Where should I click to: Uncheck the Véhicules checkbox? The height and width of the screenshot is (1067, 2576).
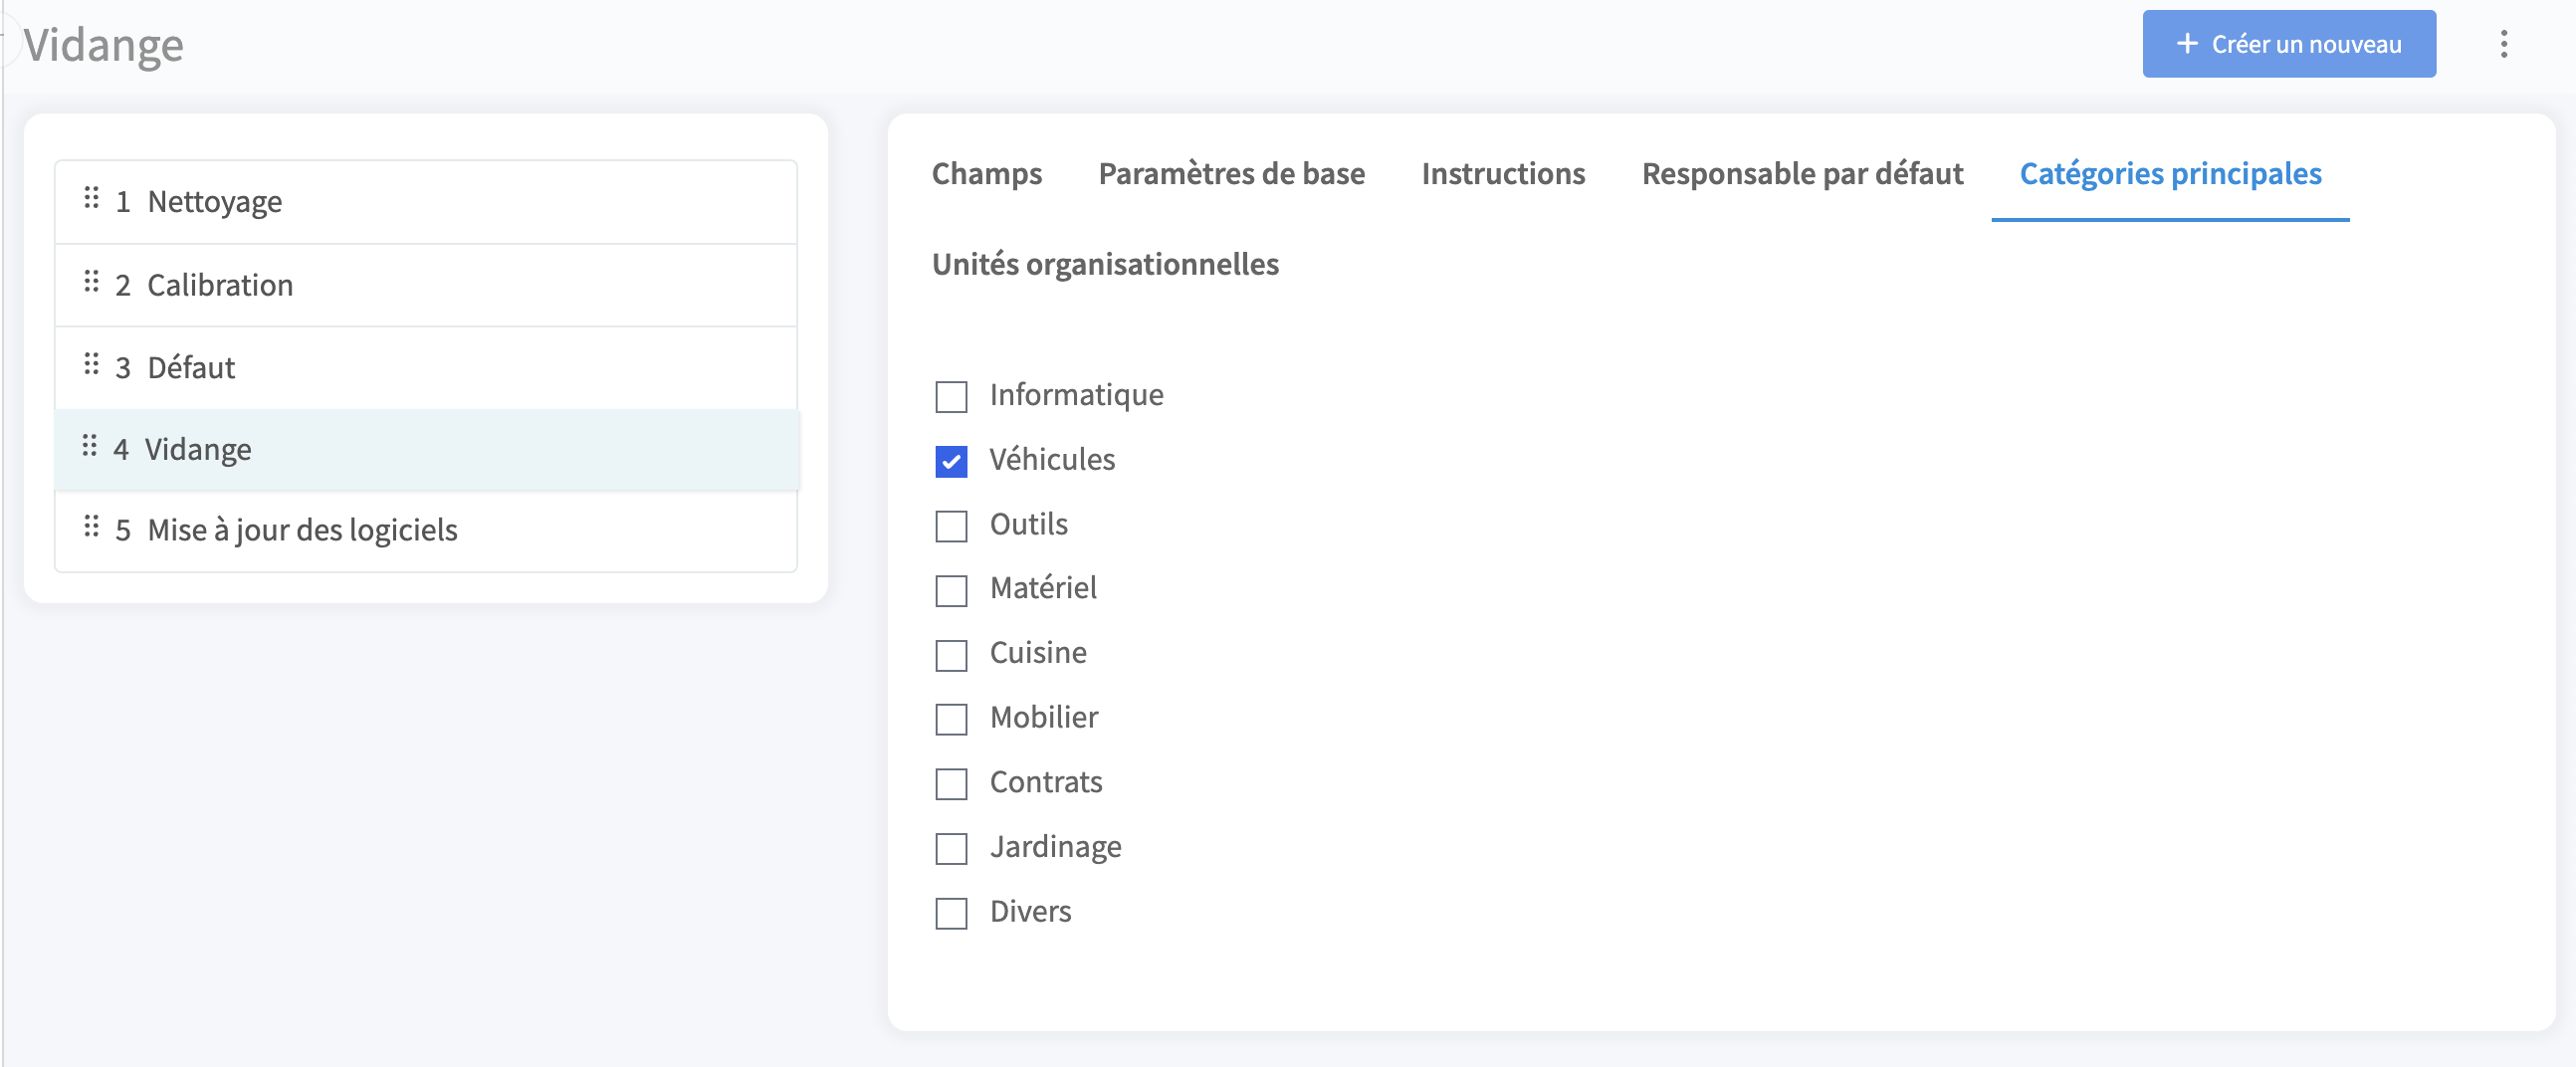tap(951, 461)
